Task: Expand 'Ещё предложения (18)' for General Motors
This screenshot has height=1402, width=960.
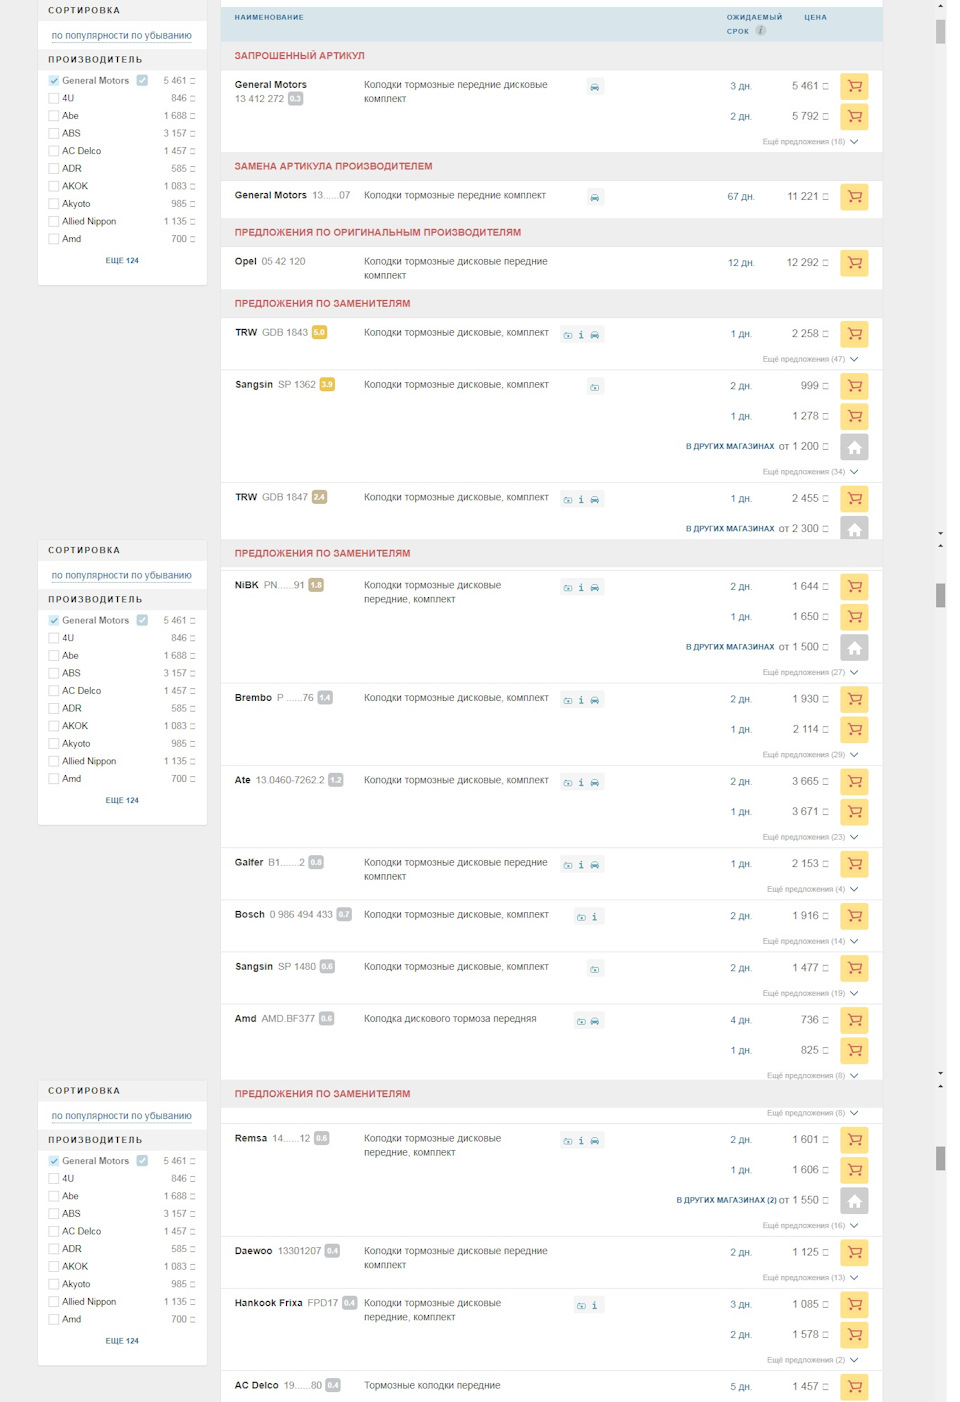Action: [810, 142]
